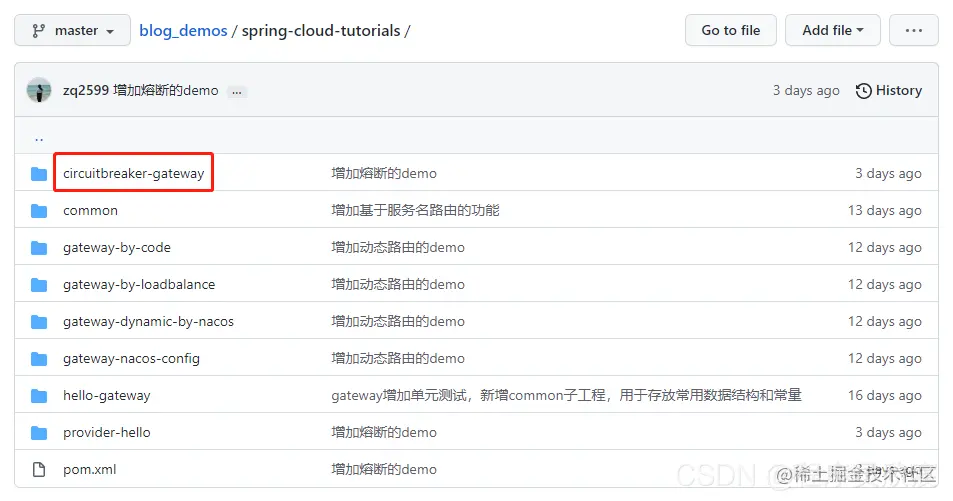Open commit message for circuitbreaker-gateway row
953x501 pixels.
point(384,173)
